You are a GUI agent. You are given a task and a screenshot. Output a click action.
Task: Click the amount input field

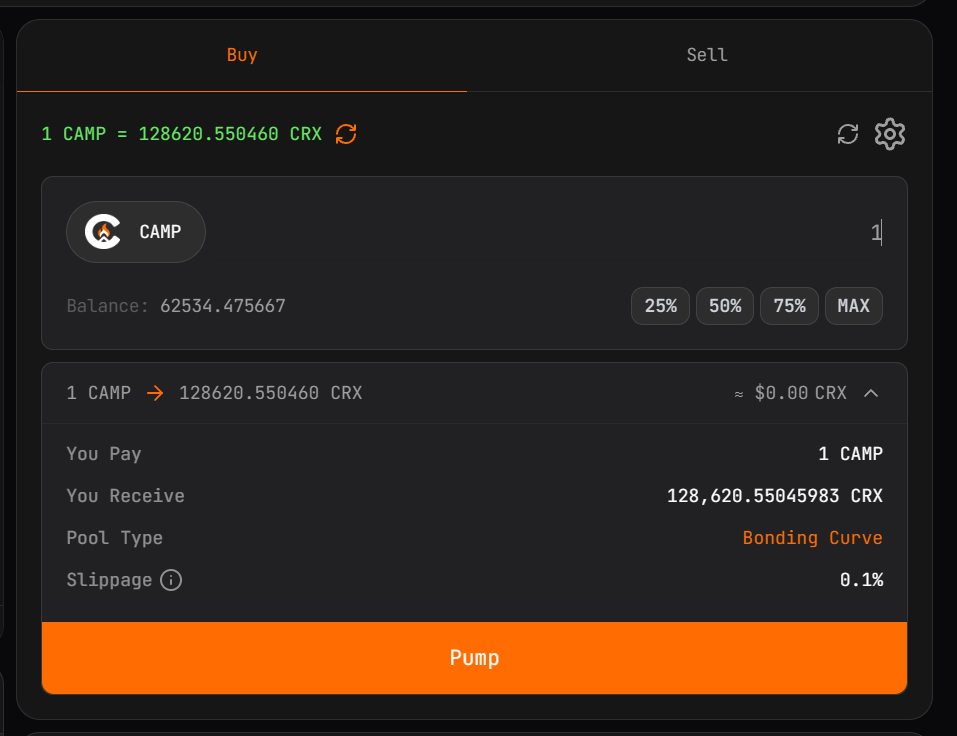tap(600, 233)
